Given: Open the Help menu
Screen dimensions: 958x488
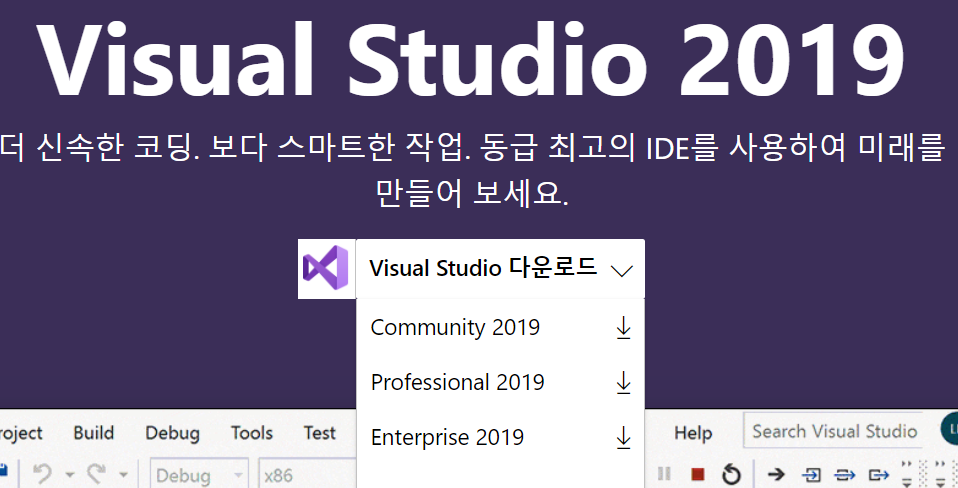Looking at the screenshot, I should click(693, 433).
